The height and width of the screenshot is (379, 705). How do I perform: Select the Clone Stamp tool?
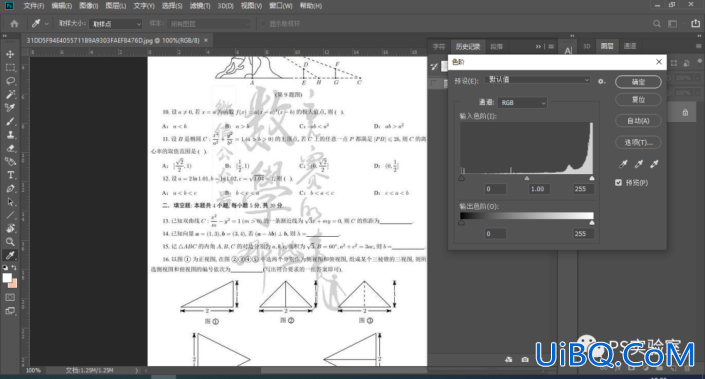(10, 135)
